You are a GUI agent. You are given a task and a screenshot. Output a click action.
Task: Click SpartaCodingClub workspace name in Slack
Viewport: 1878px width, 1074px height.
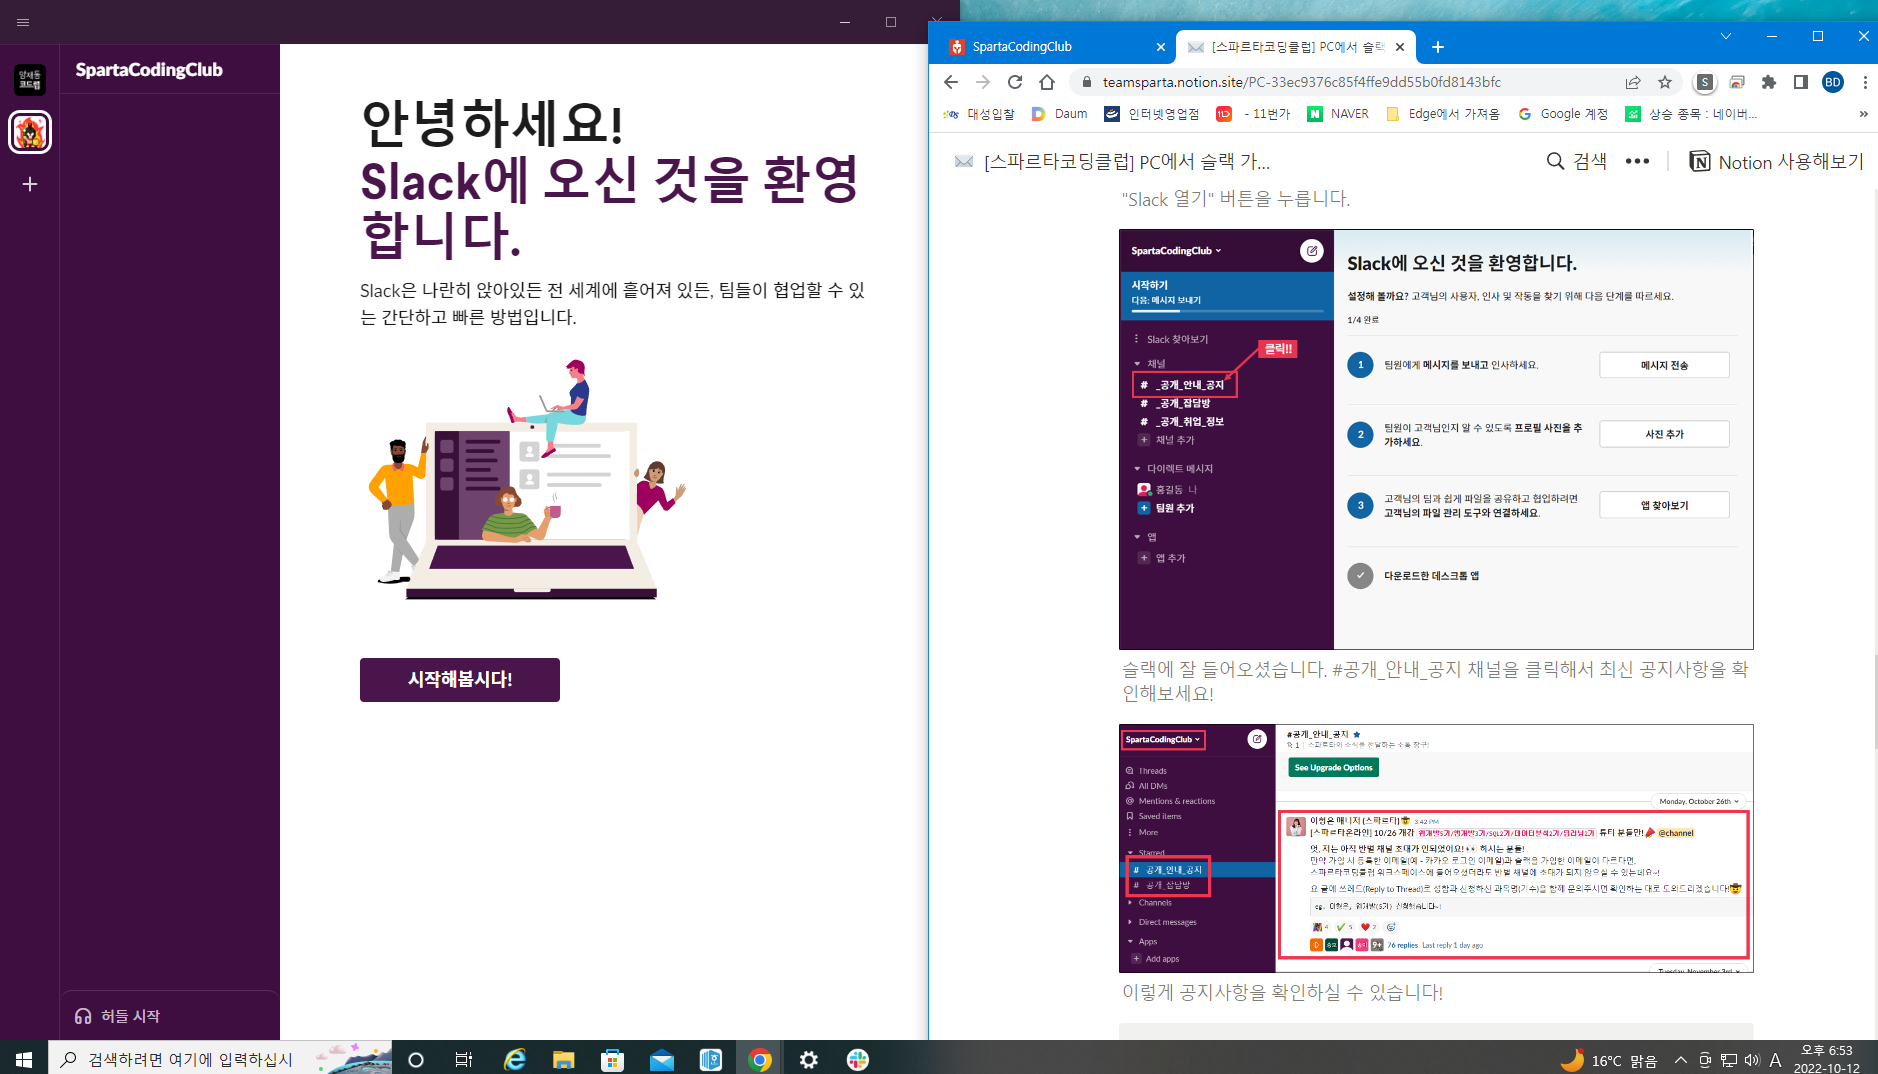pyautogui.click(x=149, y=70)
